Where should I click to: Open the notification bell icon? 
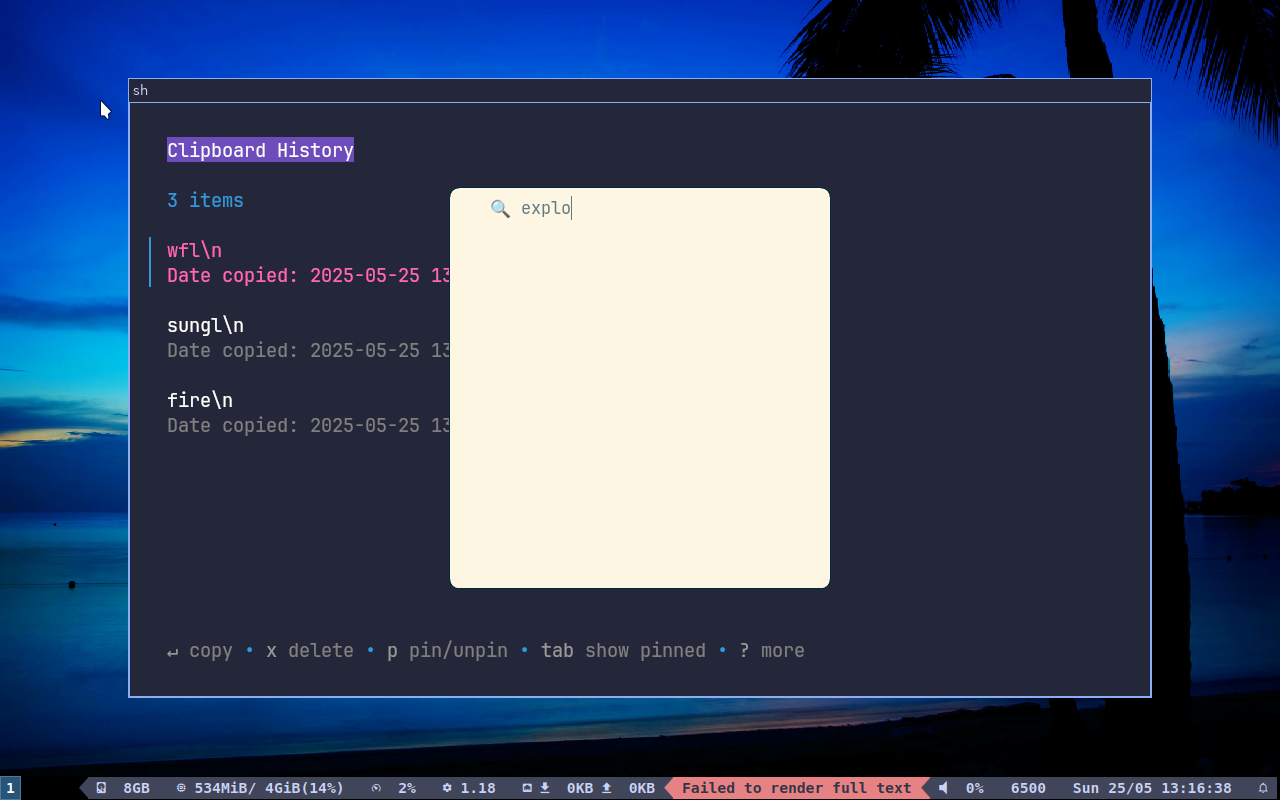(x=1263, y=788)
